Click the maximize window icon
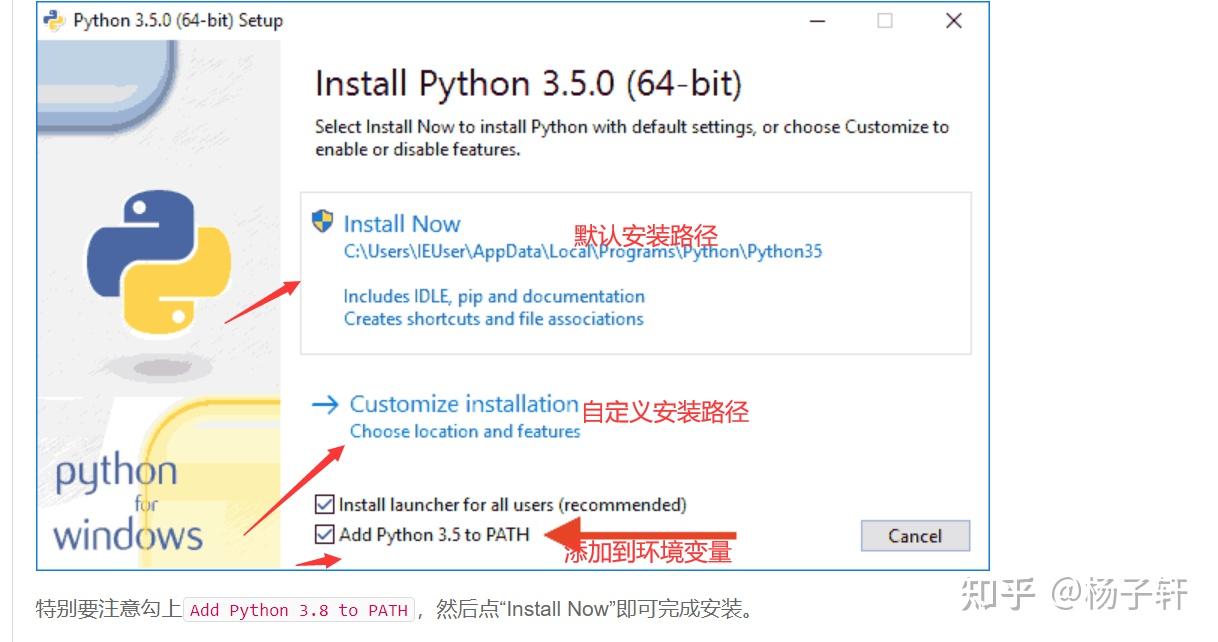 point(885,20)
